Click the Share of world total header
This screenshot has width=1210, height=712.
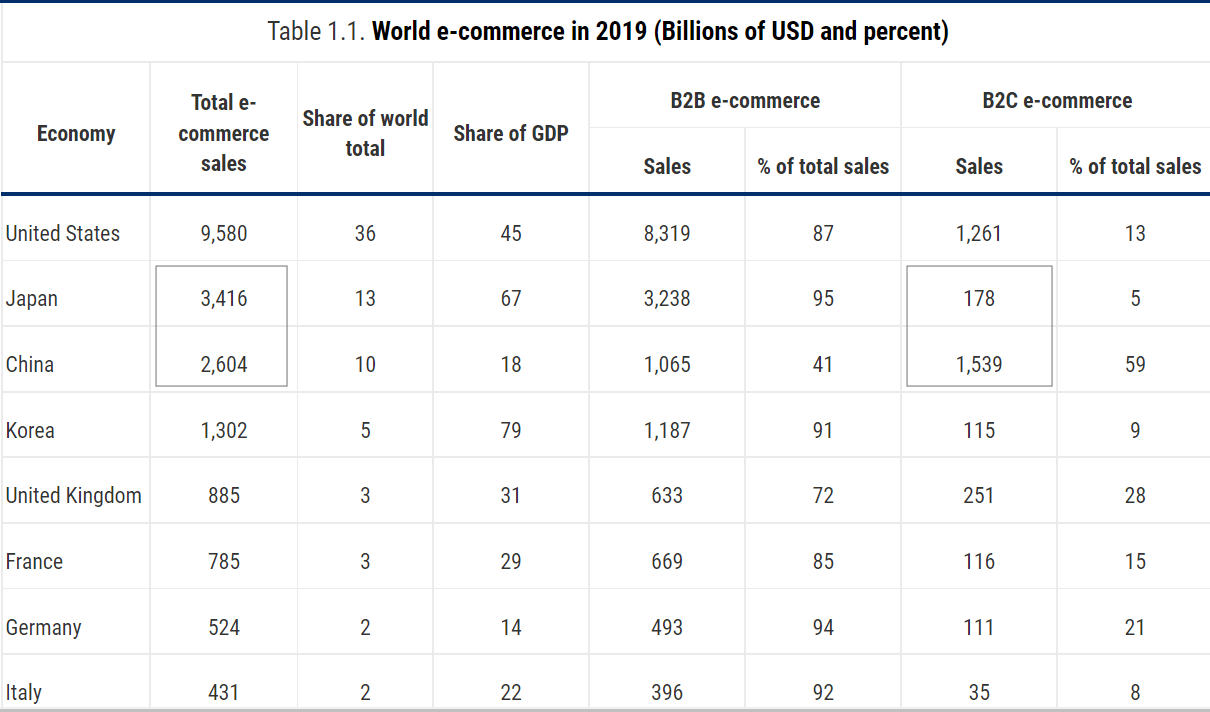(x=365, y=133)
